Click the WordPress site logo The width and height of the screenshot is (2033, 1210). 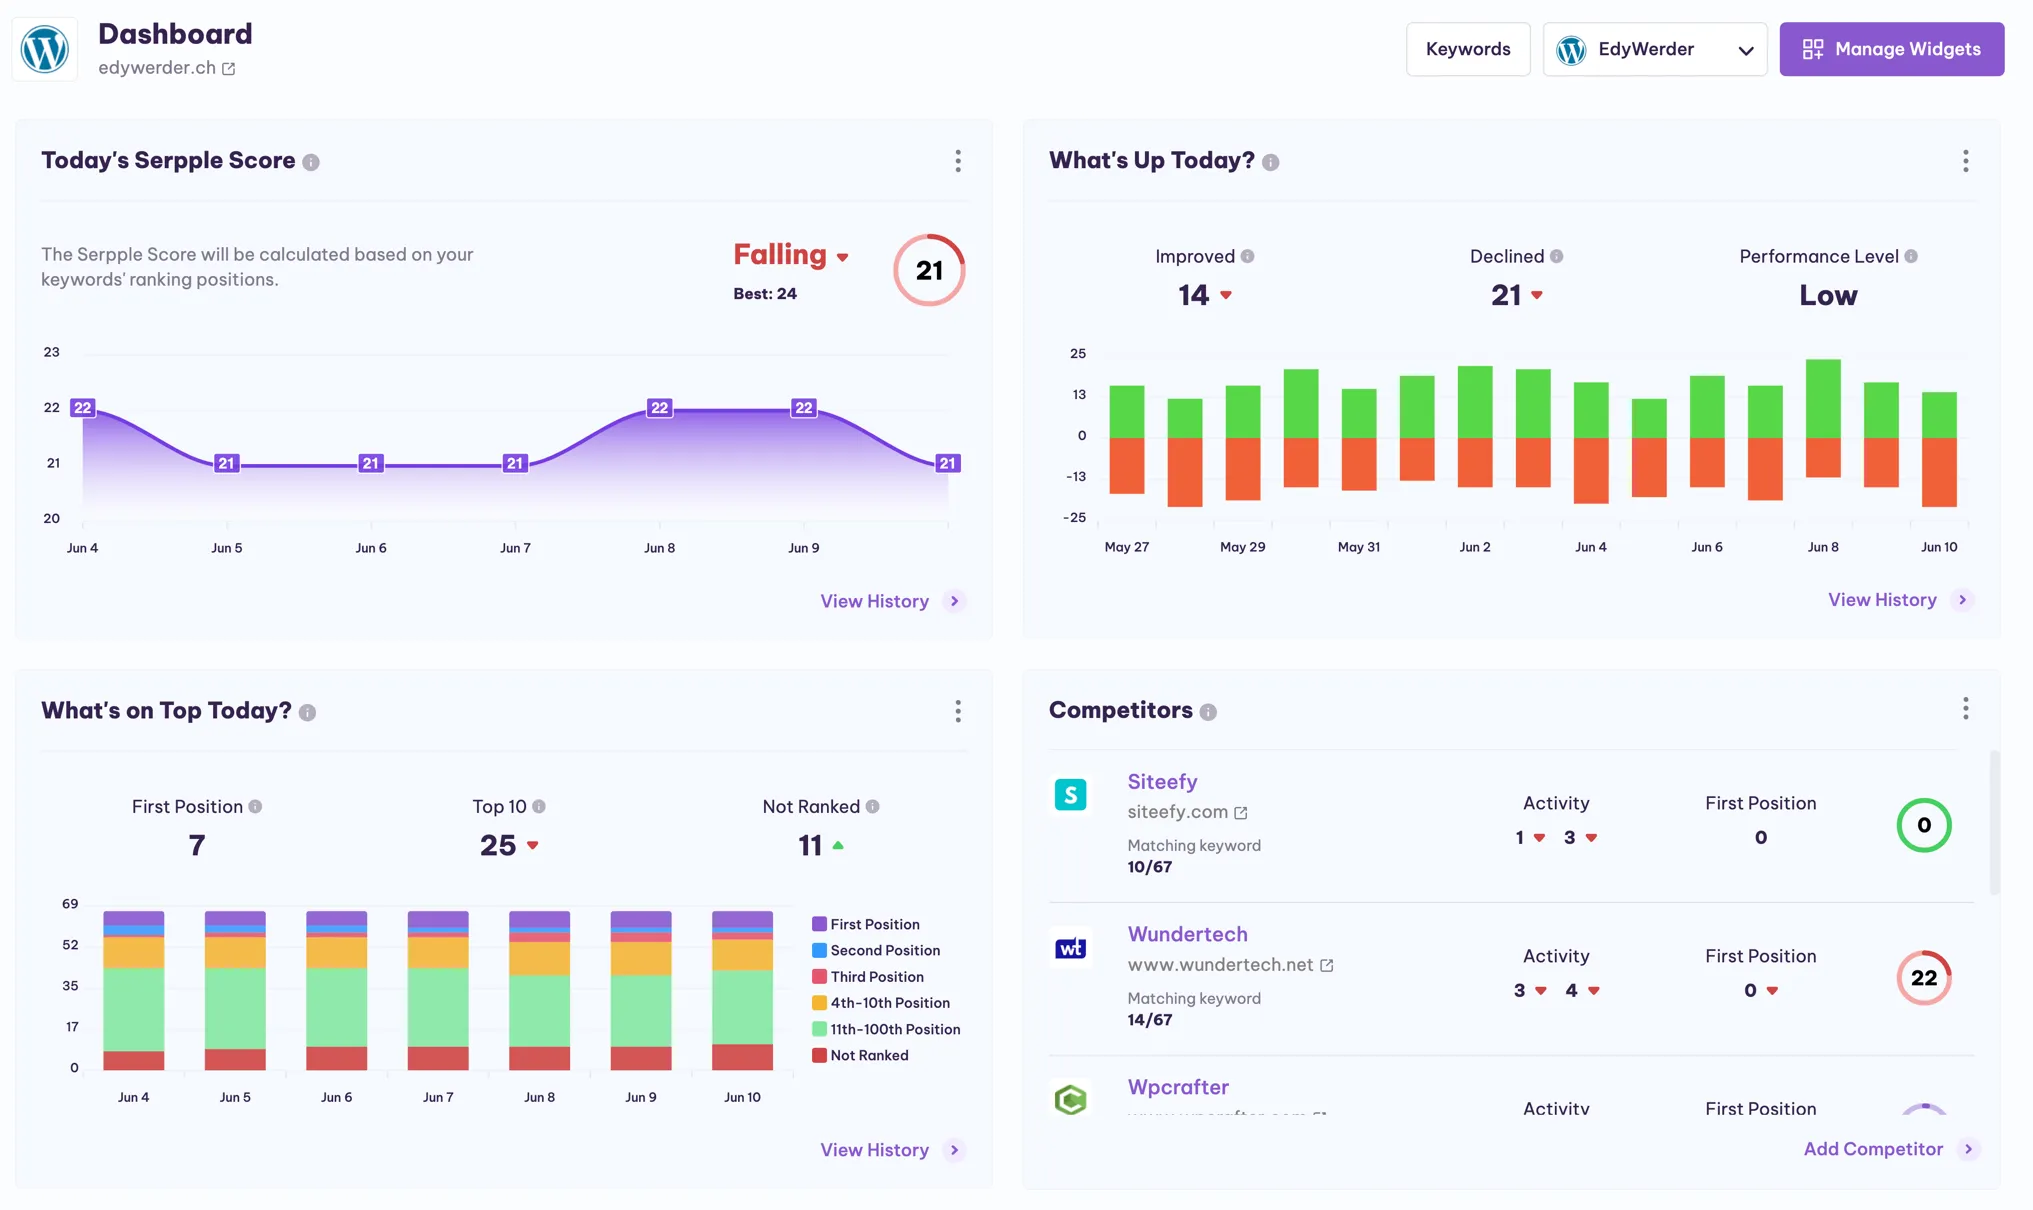click(x=45, y=48)
